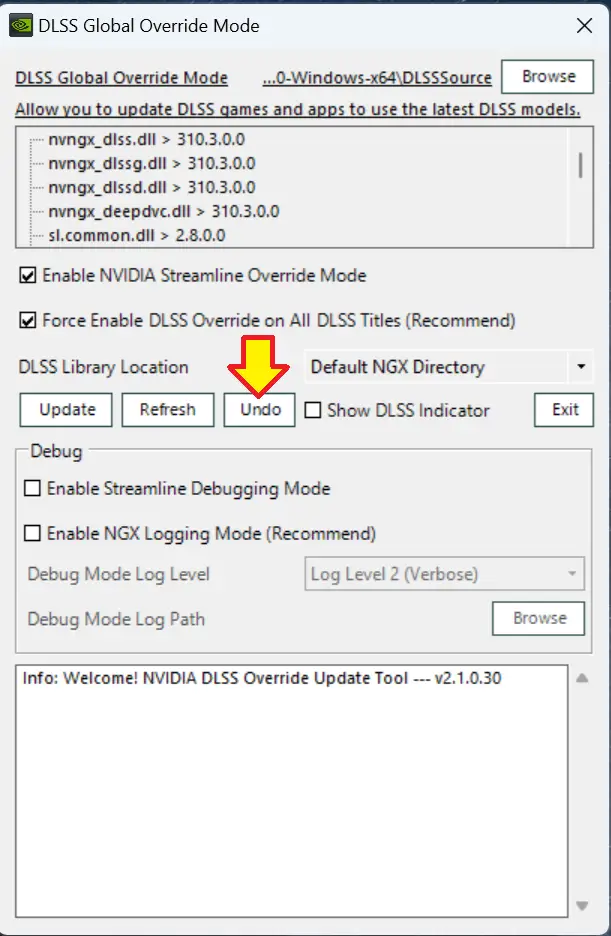This screenshot has height=936, width=611.
Task: Click the DLL list scrollbar
Action: [580, 166]
